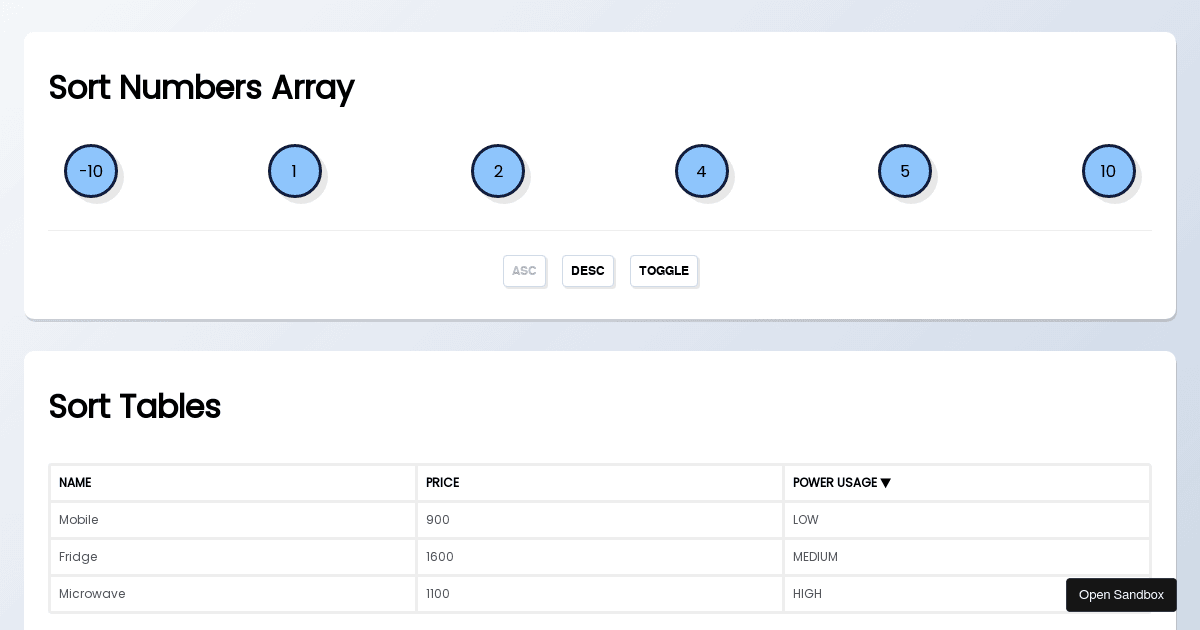
Task: Sort table by Power Usage header
Action: coord(834,483)
